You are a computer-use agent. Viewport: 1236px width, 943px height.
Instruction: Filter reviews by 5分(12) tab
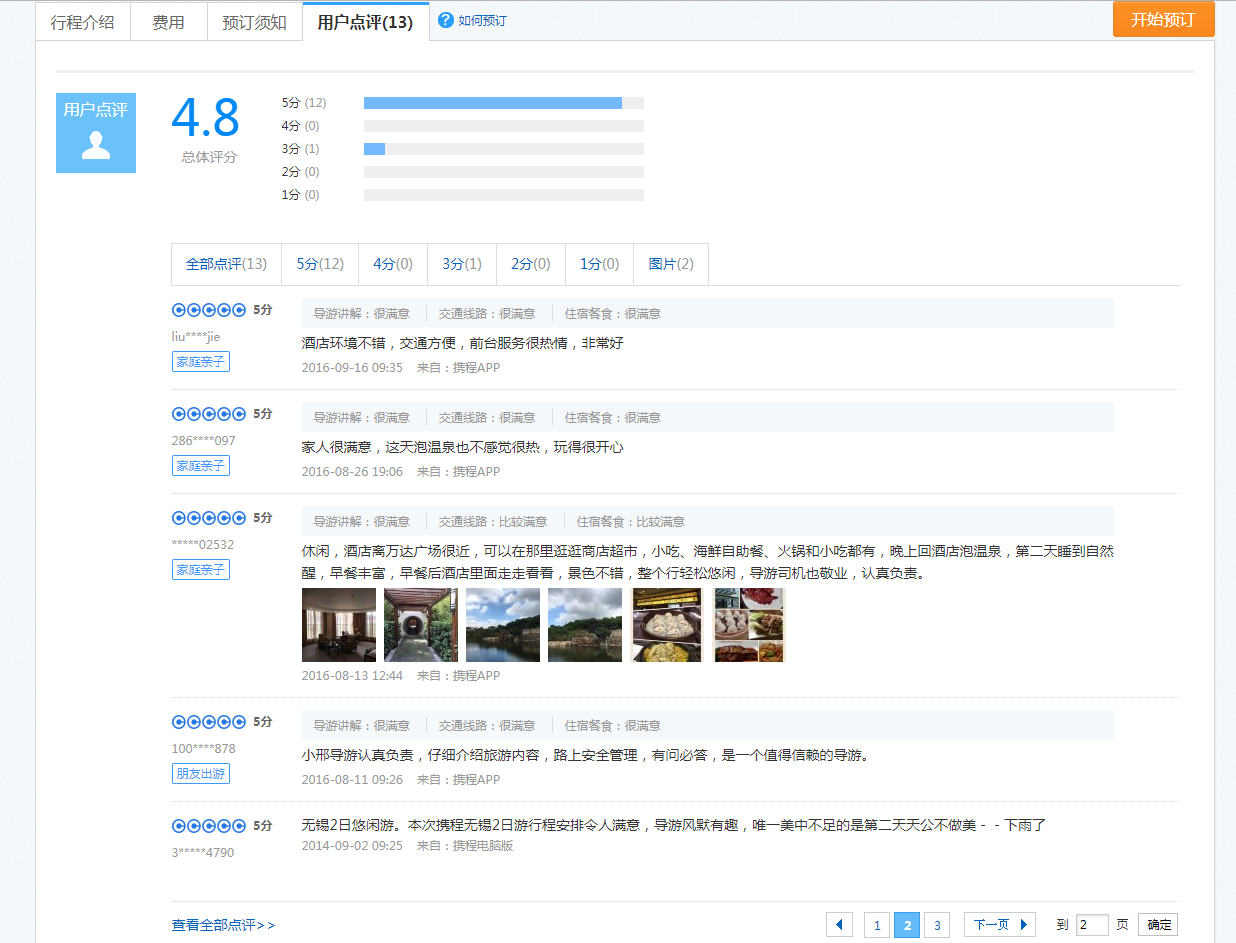(x=320, y=264)
